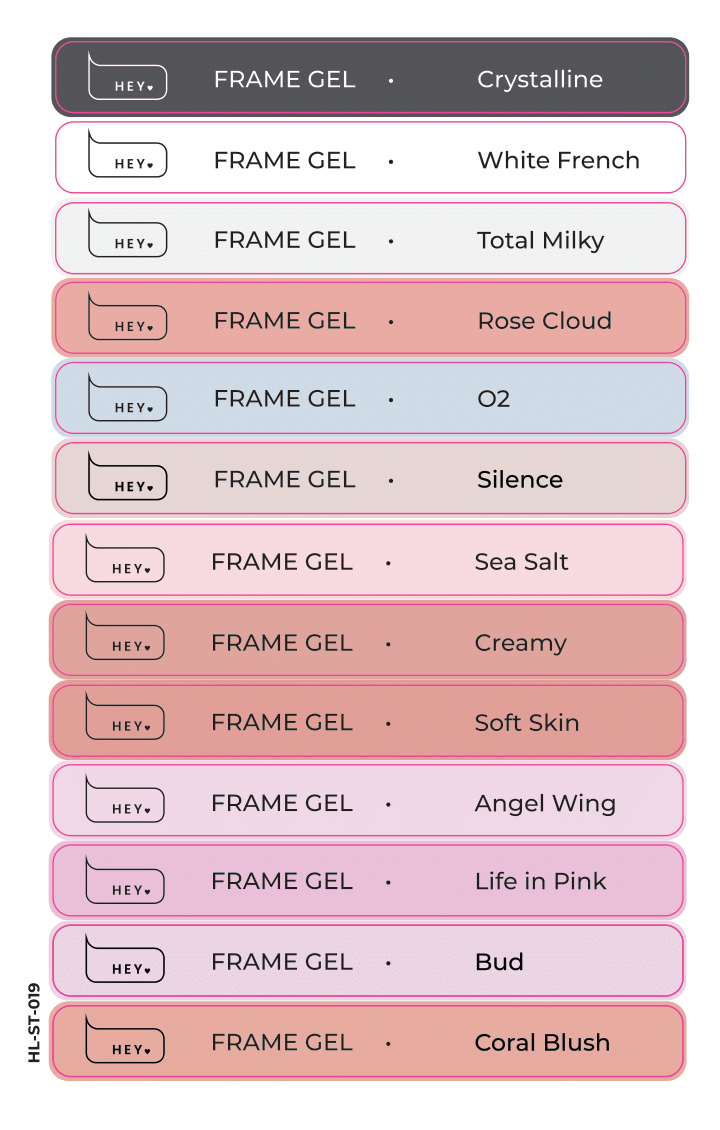This screenshot has width=720, height=1130.
Task: Click FRAME GEL text on Silence strip
Action: tap(285, 479)
